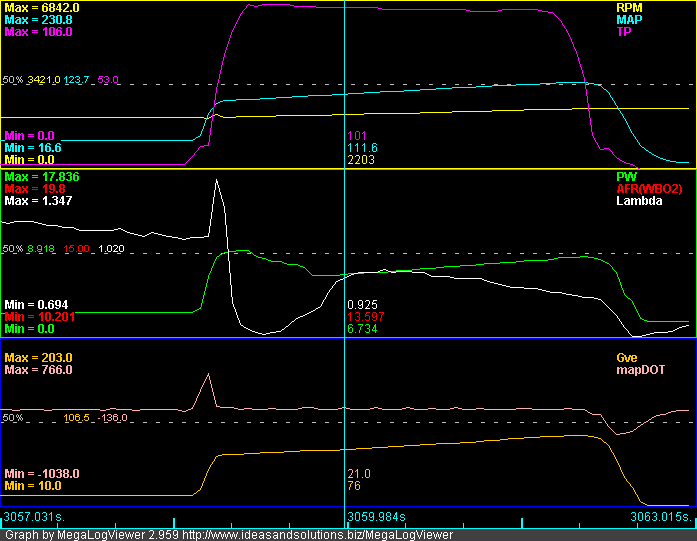Click the mapDOT spike peak in bottom graph
Image resolution: width=697 pixels, height=541 pixels.
click(208, 375)
